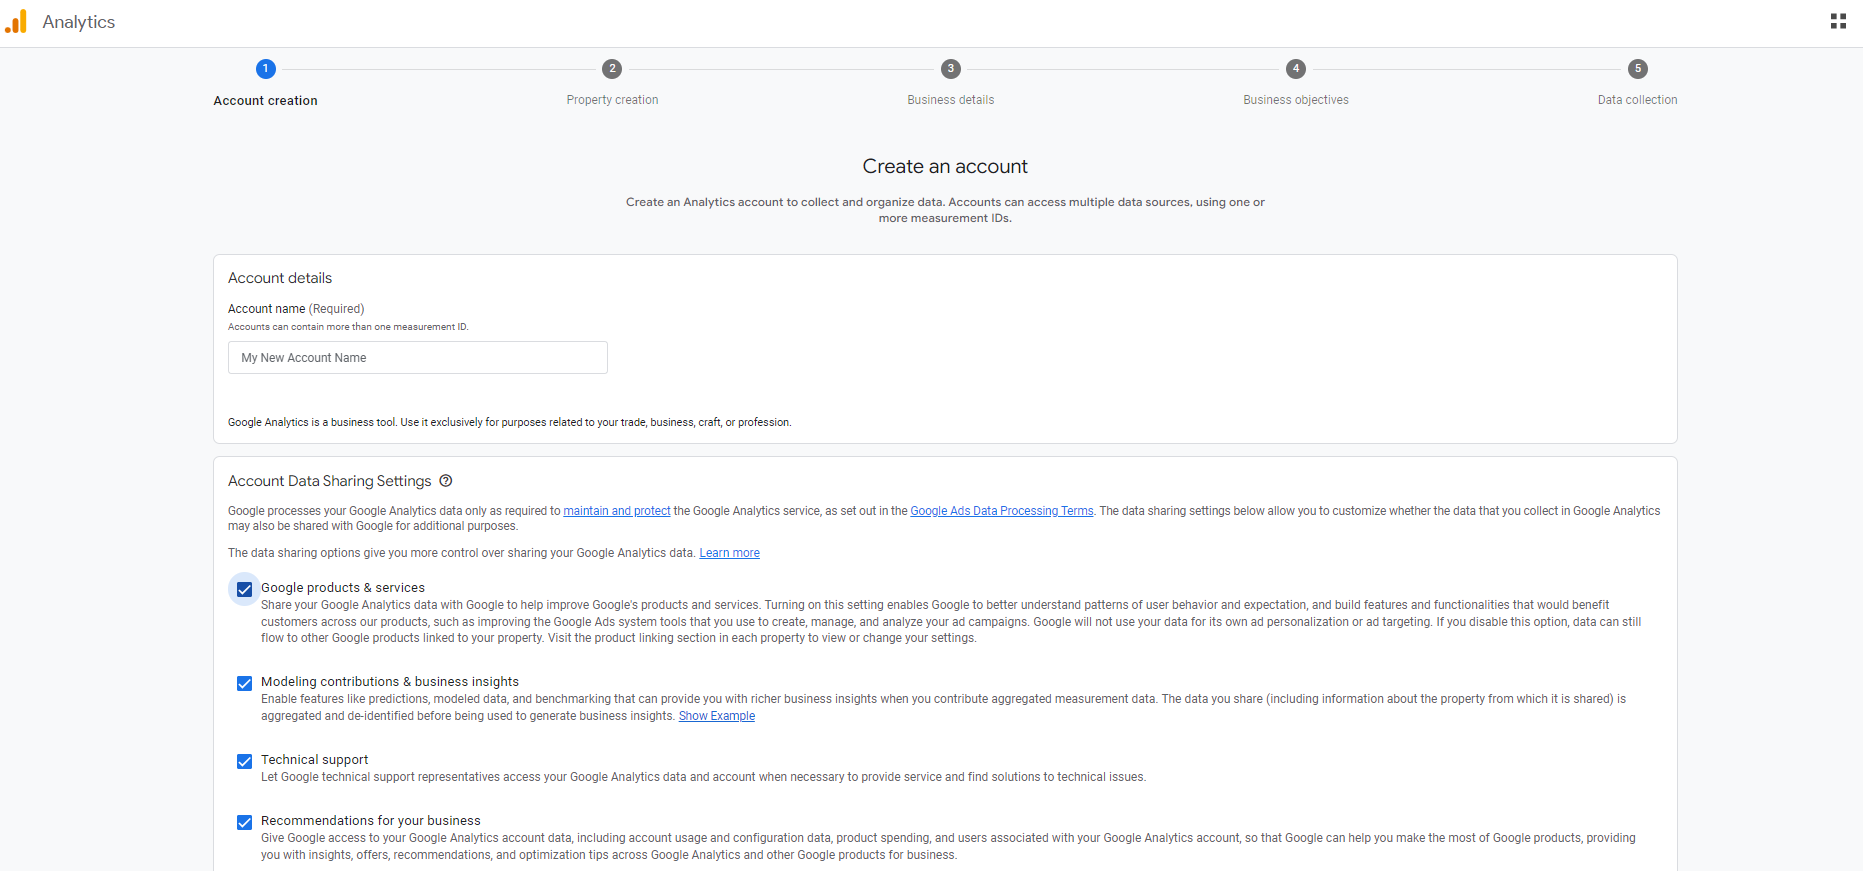The image size is (1863, 871).
Task: Click the Google products & services label
Action: click(343, 588)
